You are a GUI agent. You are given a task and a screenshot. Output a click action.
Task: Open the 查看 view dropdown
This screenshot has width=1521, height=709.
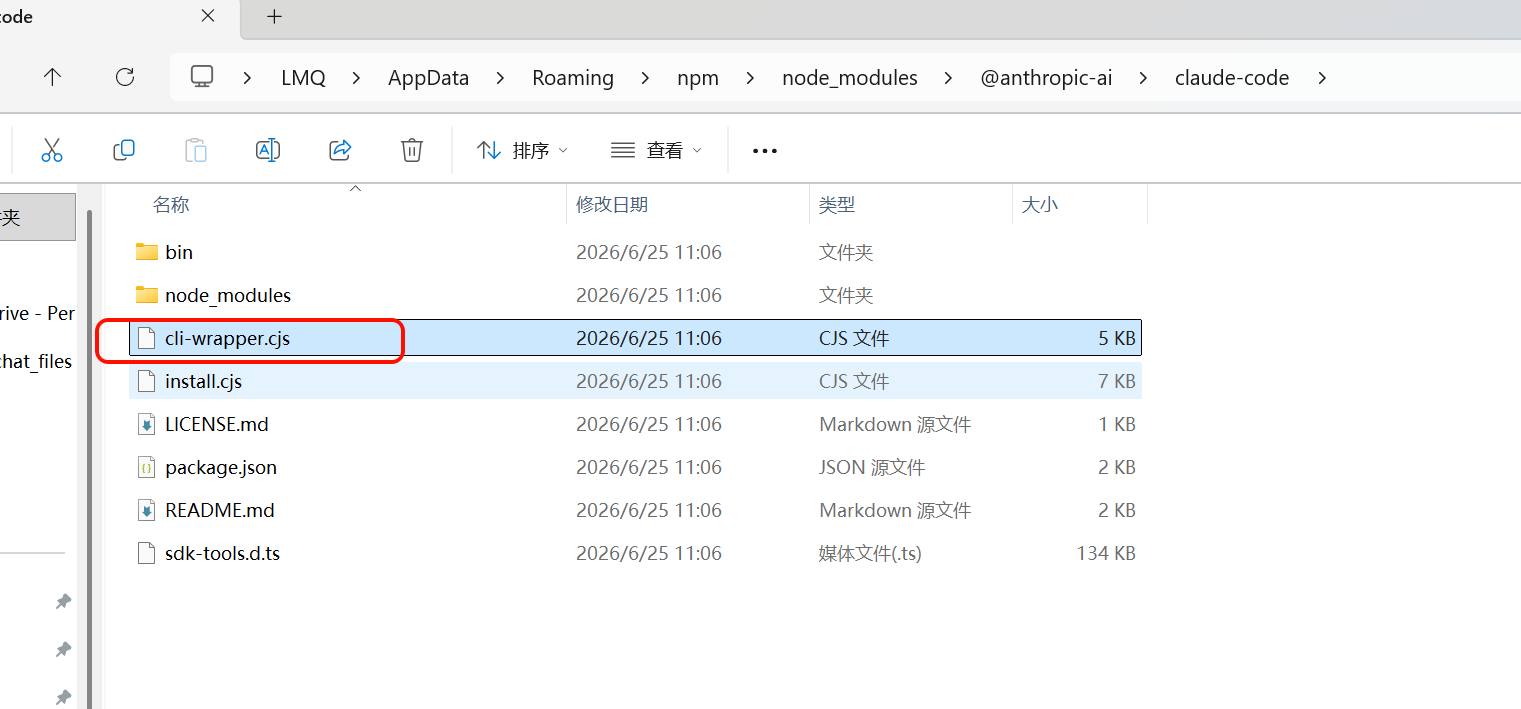[656, 150]
